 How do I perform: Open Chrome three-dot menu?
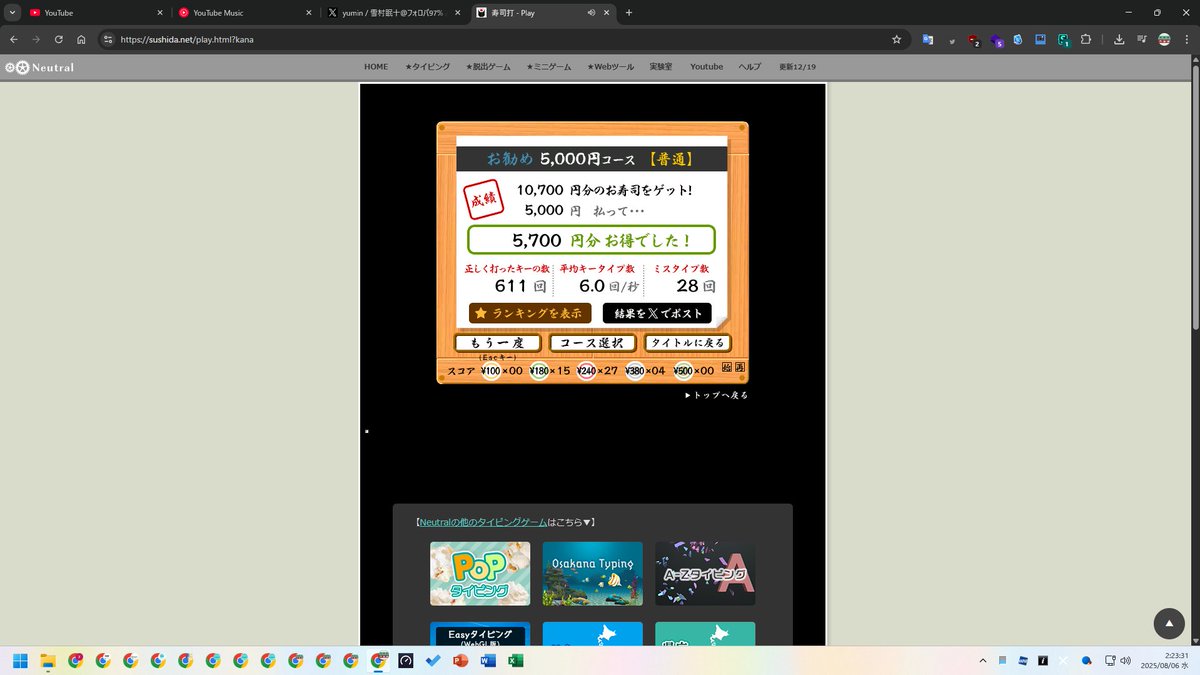click(x=1186, y=39)
